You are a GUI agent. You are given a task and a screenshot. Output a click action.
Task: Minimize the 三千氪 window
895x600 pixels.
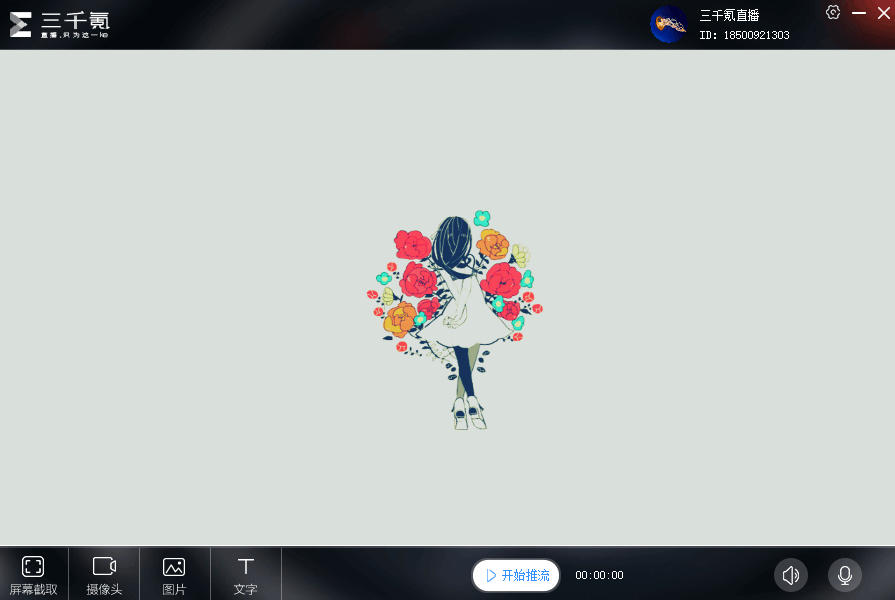click(859, 13)
